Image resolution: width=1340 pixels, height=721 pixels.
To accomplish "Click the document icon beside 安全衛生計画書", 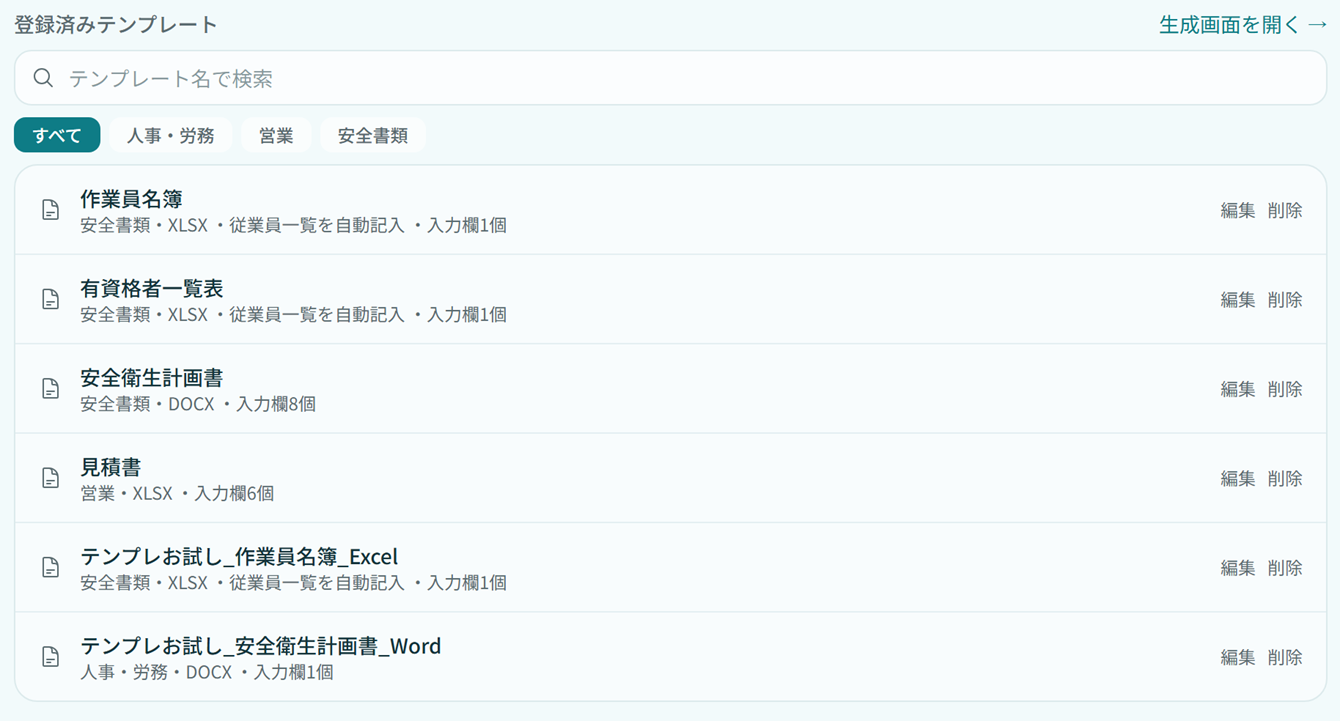I will [50, 389].
